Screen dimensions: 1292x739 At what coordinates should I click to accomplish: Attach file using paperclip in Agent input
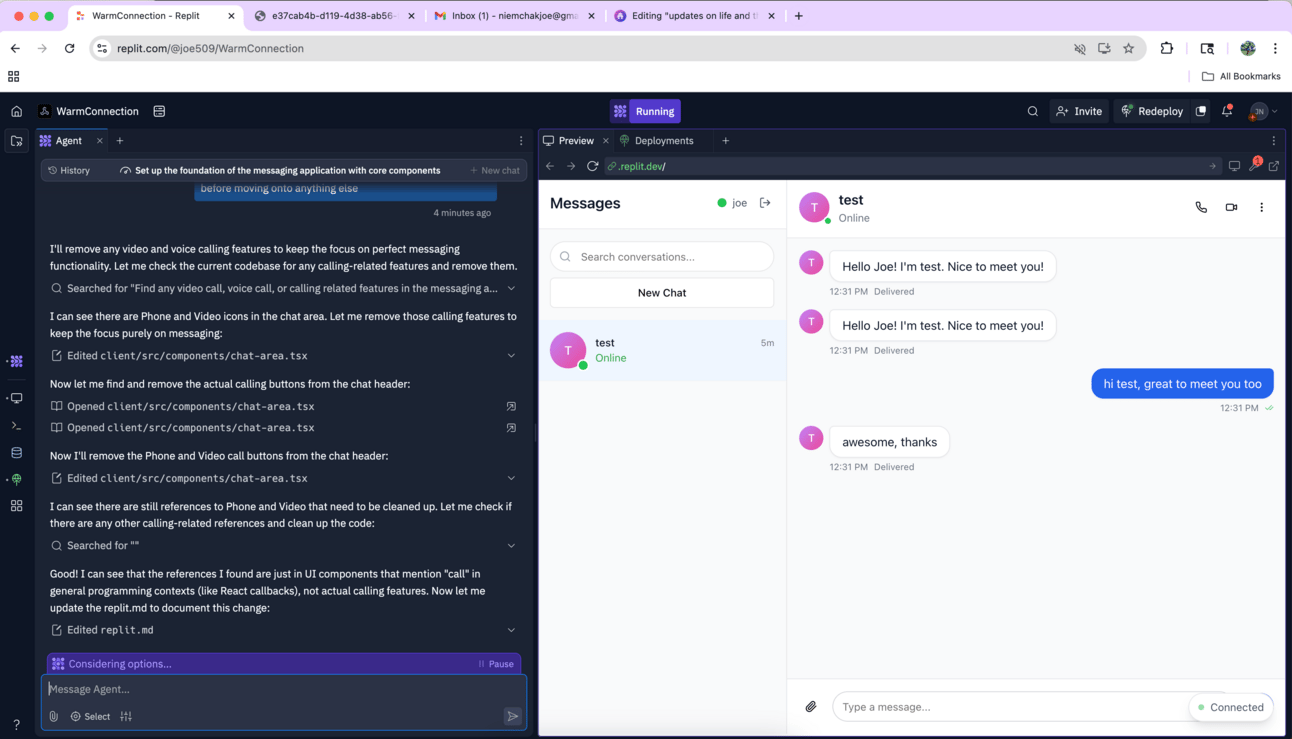54,716
